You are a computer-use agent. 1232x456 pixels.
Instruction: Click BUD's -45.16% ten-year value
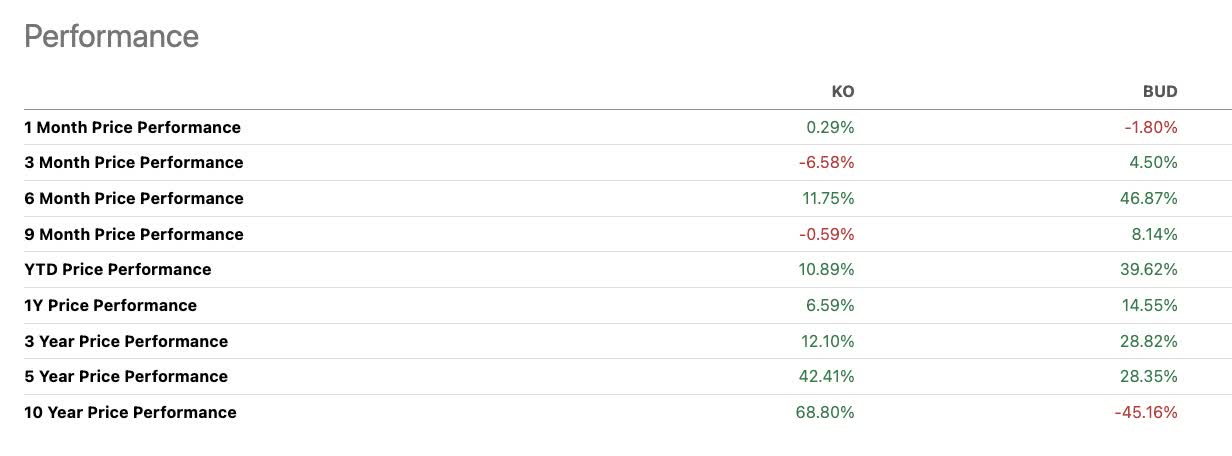click(1146, 412)
